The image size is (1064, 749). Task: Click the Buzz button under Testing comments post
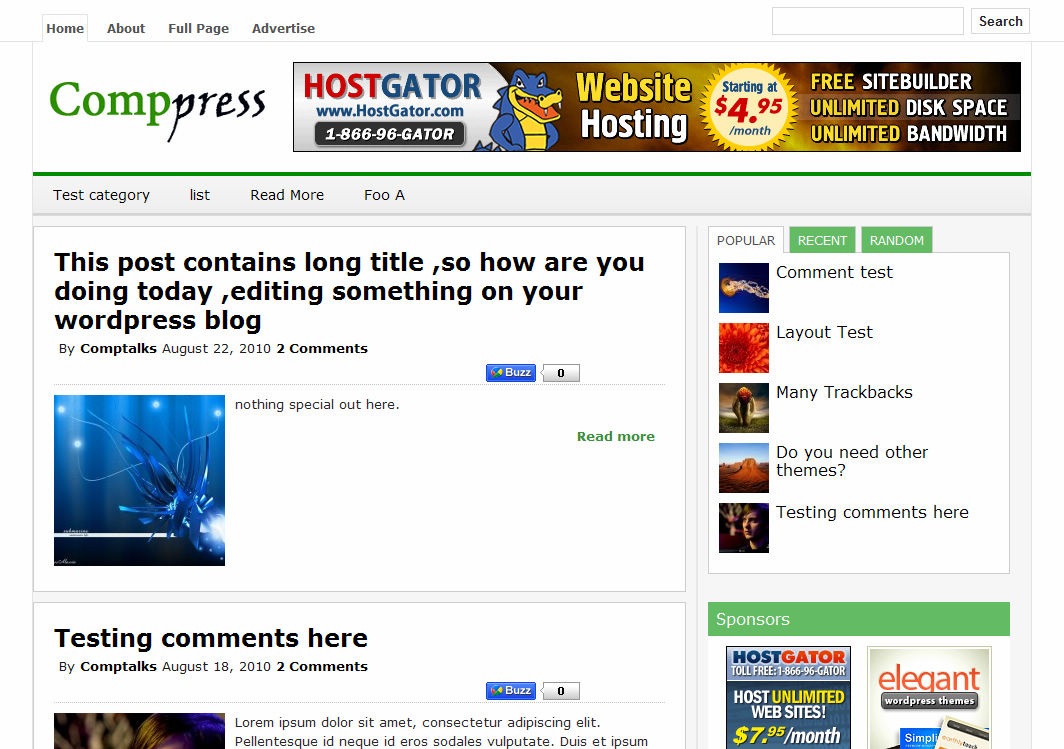tap(511, 691)
